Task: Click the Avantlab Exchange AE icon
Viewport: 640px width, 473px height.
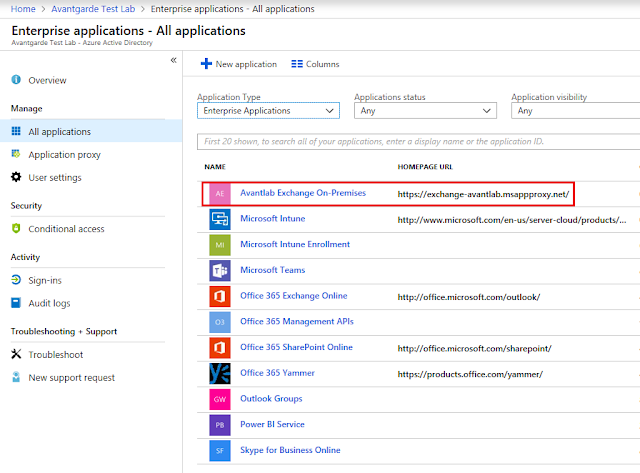Action: 220,193
